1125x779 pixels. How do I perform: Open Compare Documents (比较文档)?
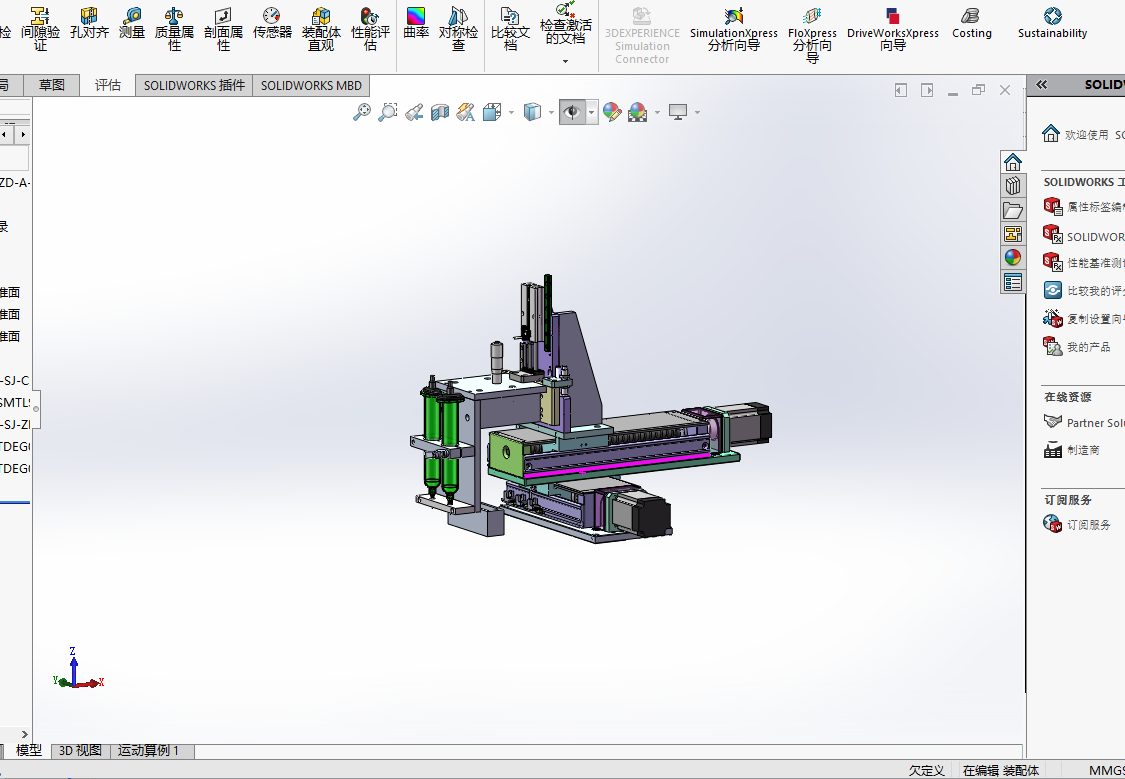tap(510, 28)
